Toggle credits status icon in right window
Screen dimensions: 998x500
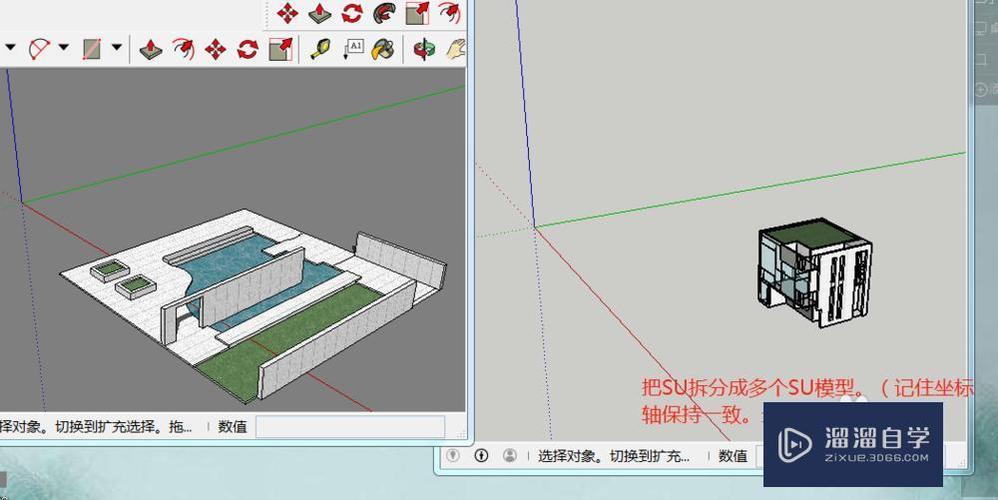coord(481,456)
